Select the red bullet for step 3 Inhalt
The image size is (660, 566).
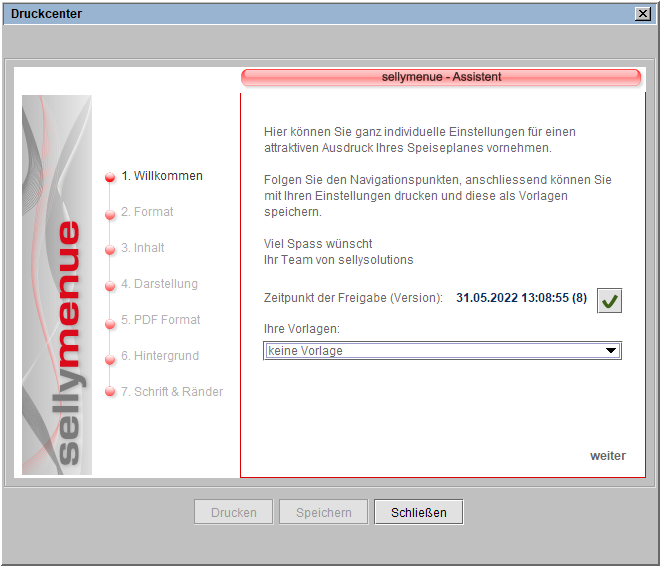[110, 249]
